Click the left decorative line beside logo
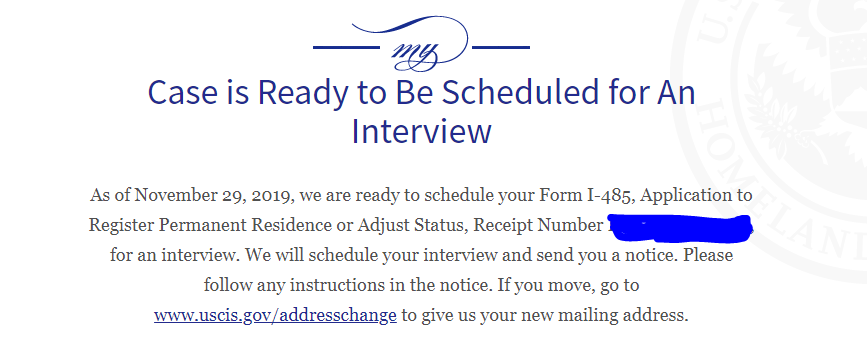The height and width of the screenshot is (364, 867). point(346,48)
